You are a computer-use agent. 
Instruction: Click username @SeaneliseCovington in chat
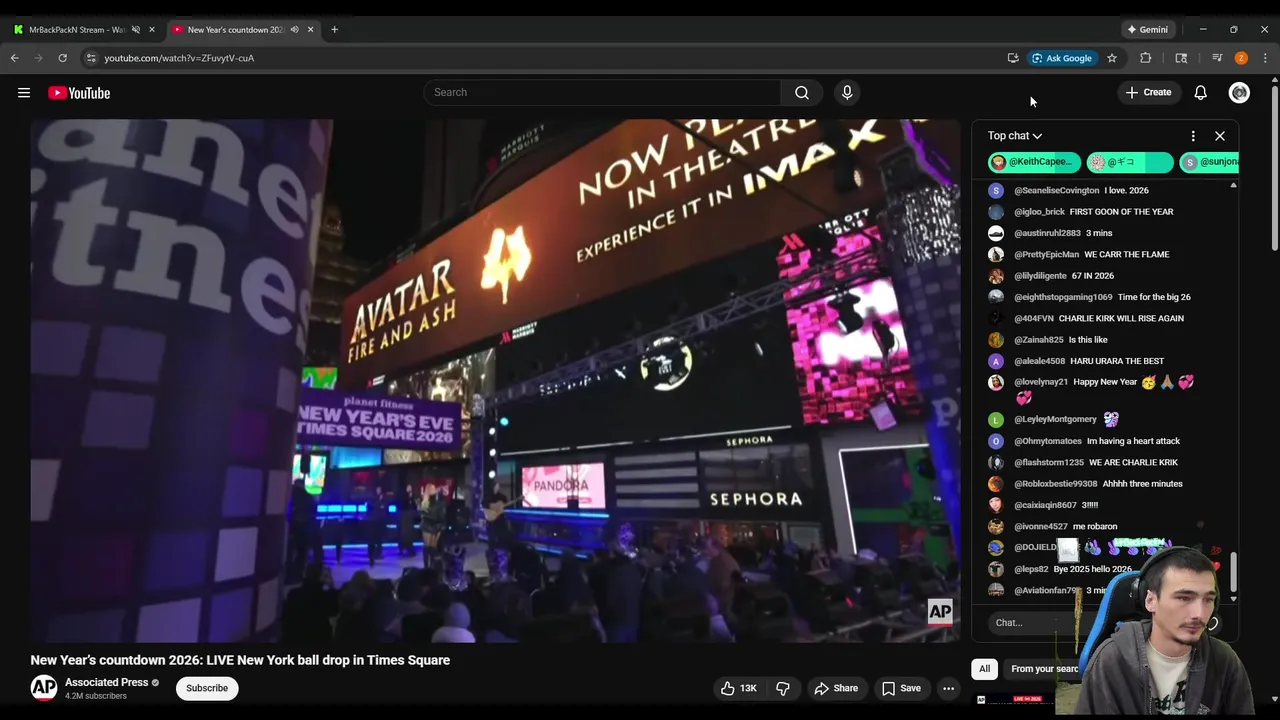point(1056,190)
